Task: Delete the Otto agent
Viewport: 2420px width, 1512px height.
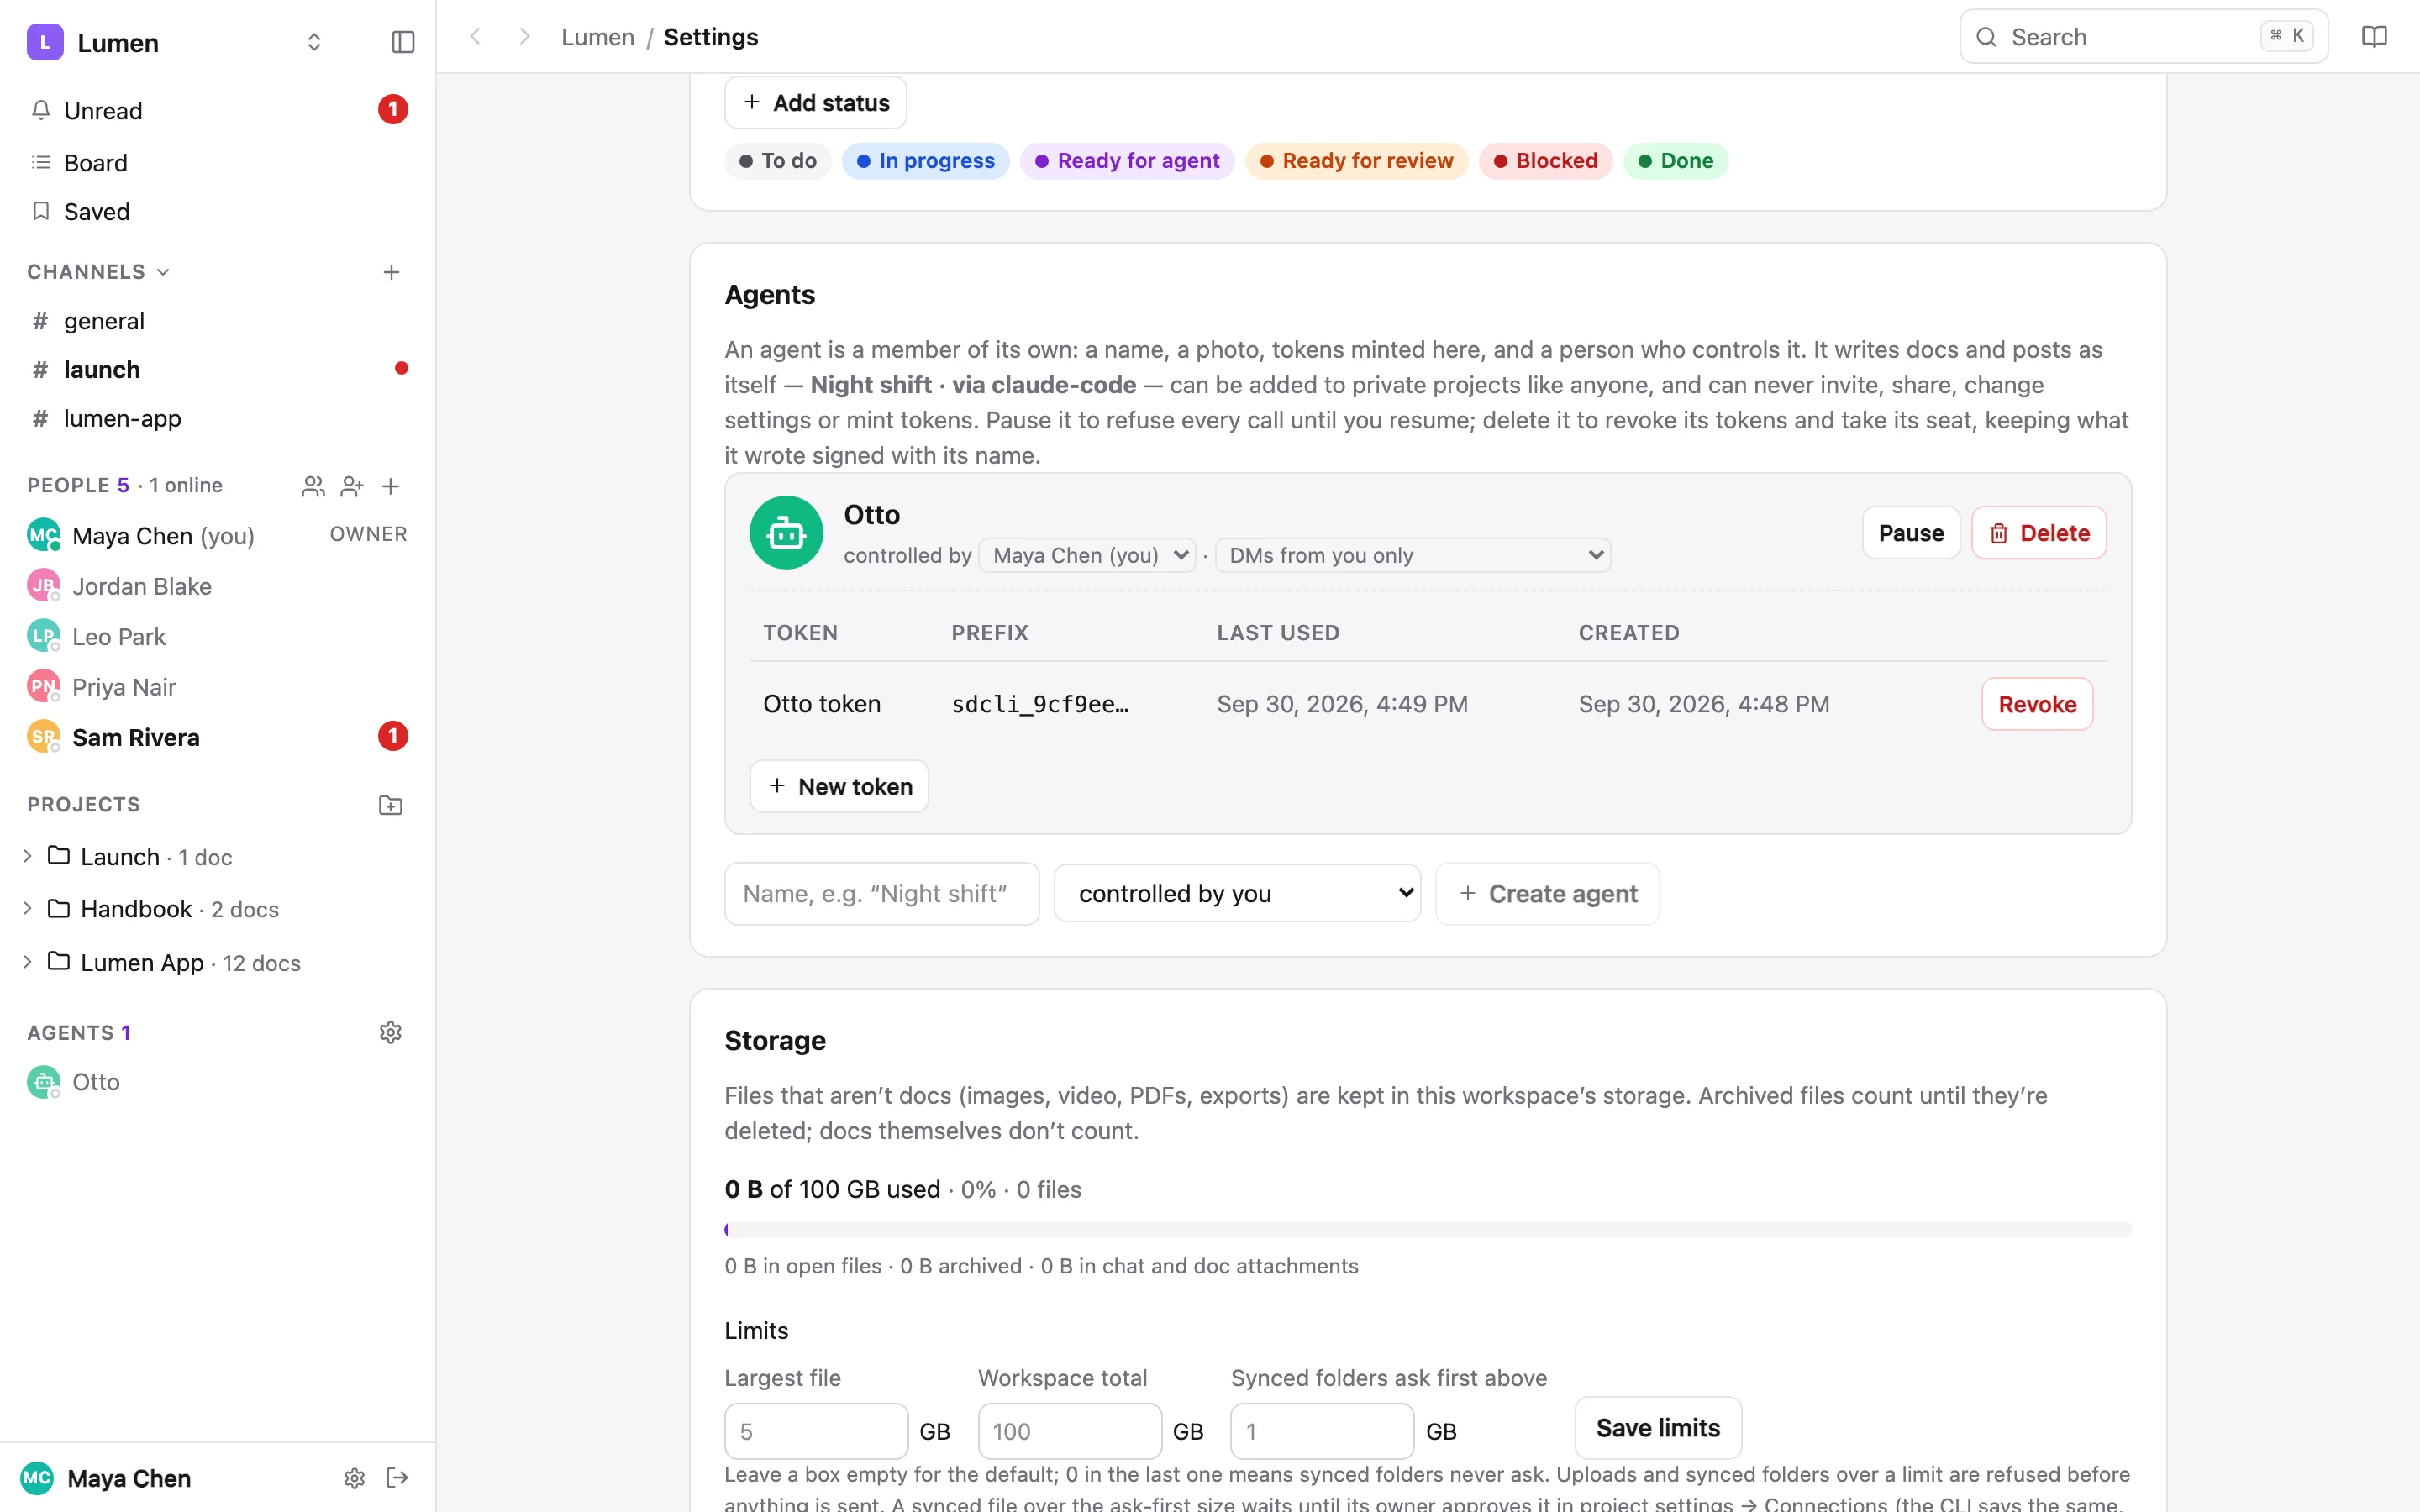Action: tap(2038, 533)
